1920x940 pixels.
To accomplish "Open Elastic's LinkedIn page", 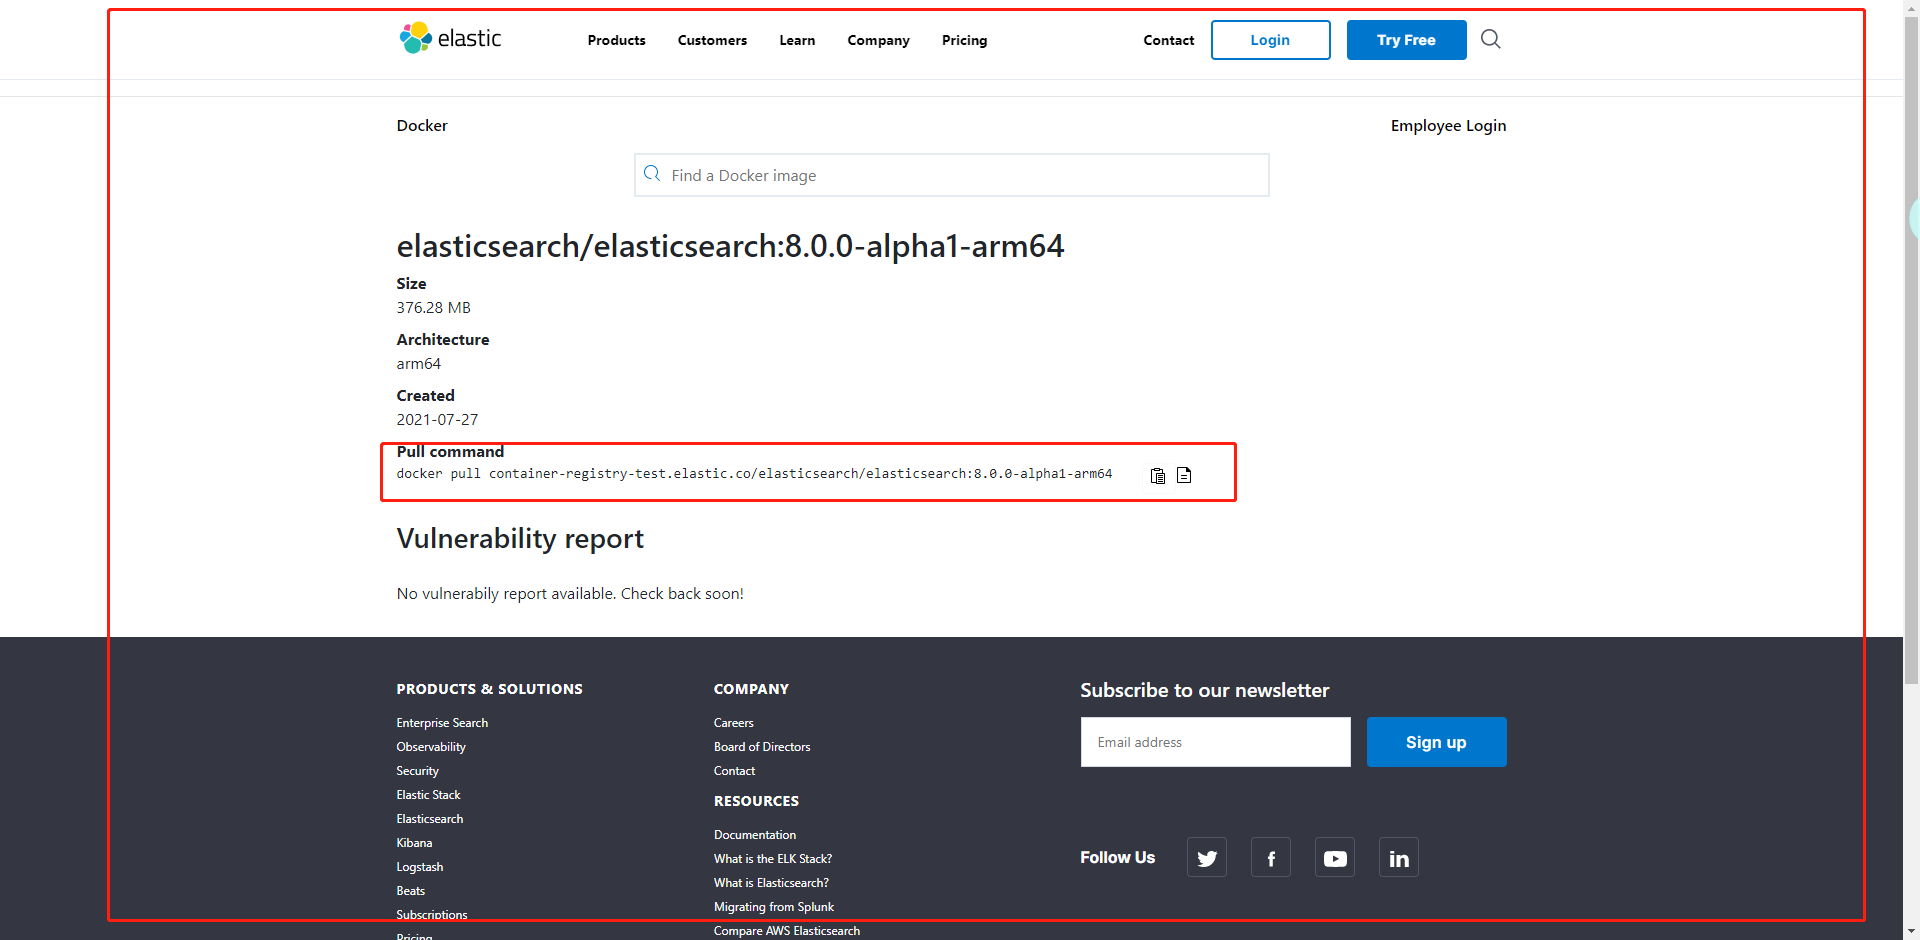I will point(1399,857).
